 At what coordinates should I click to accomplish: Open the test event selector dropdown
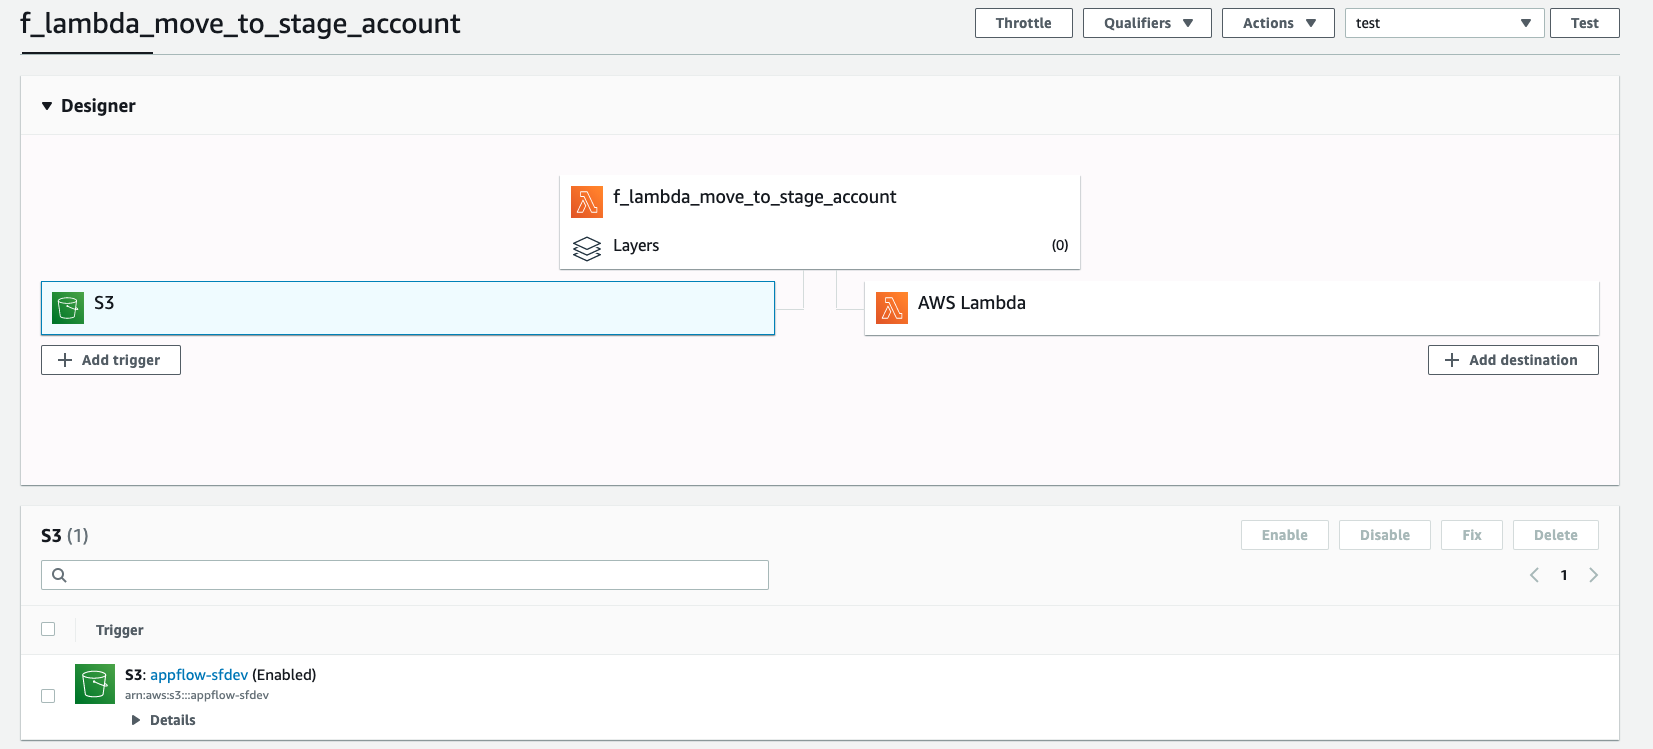pos(1444,23)
